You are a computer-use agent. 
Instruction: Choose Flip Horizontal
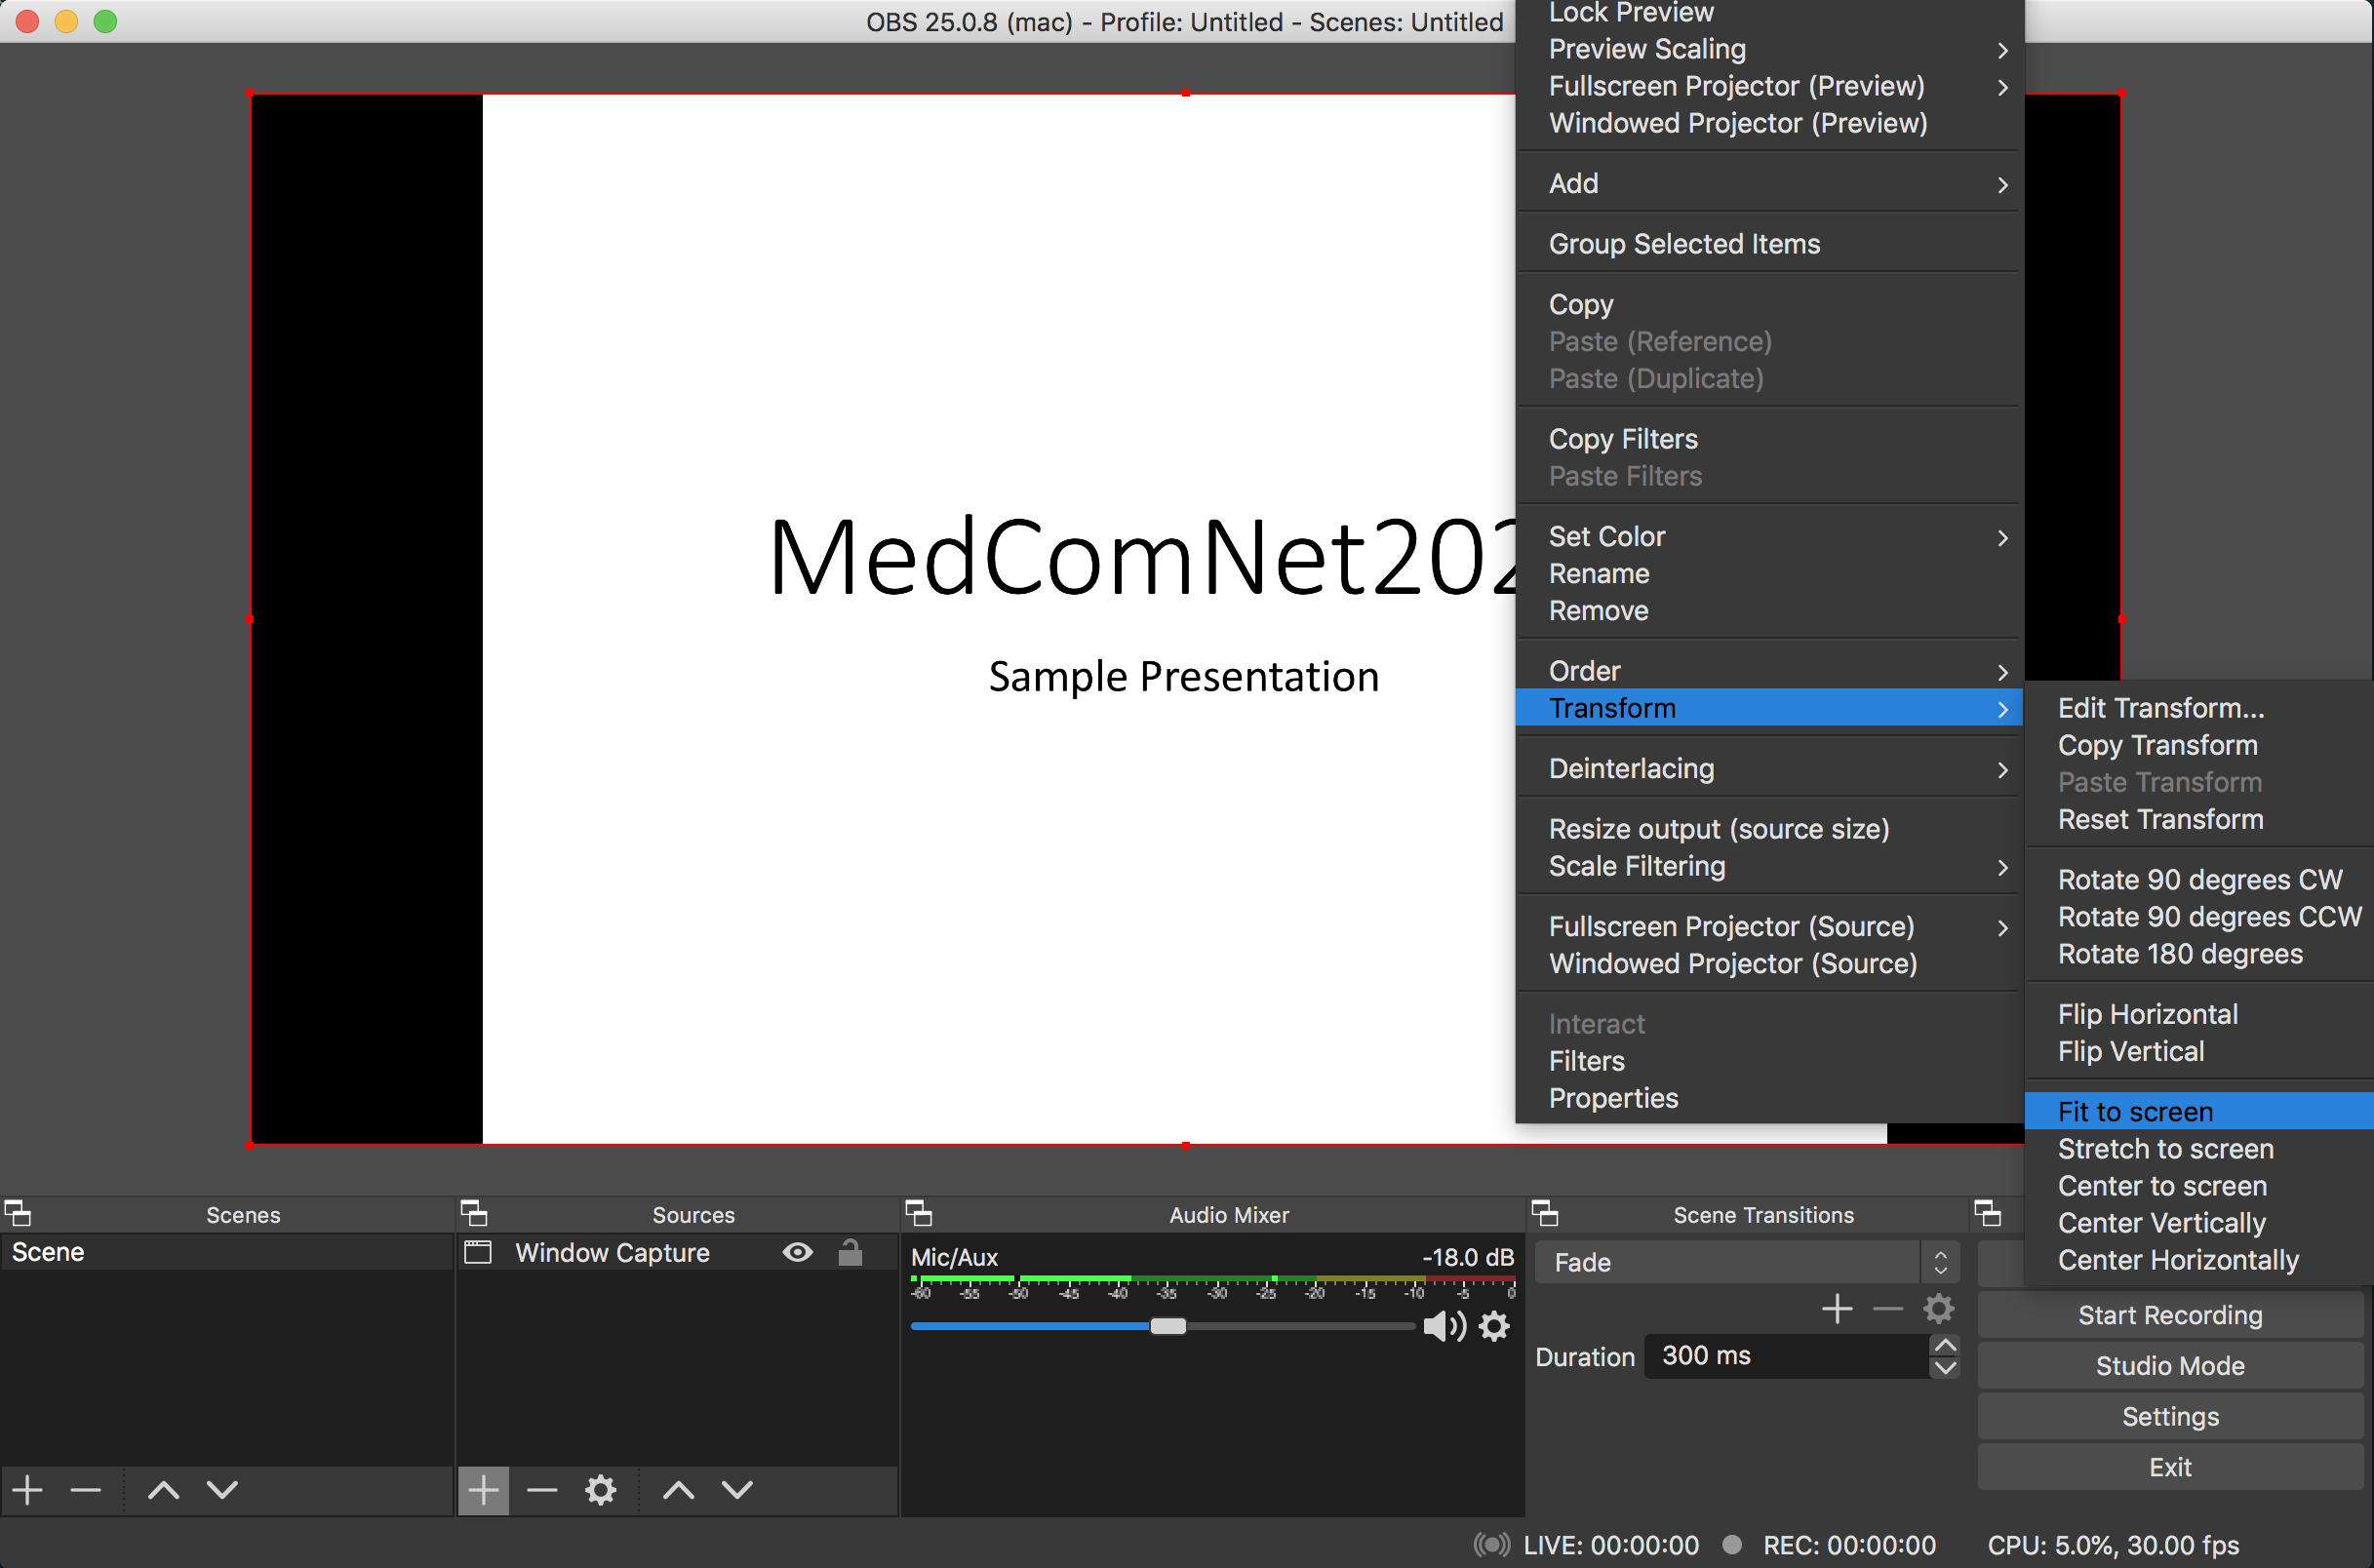(x=2199, y=1014)
